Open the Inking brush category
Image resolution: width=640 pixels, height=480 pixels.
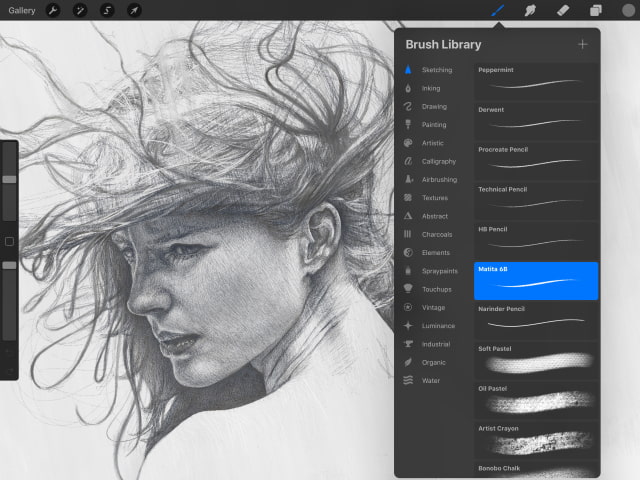tap(430, 88)
